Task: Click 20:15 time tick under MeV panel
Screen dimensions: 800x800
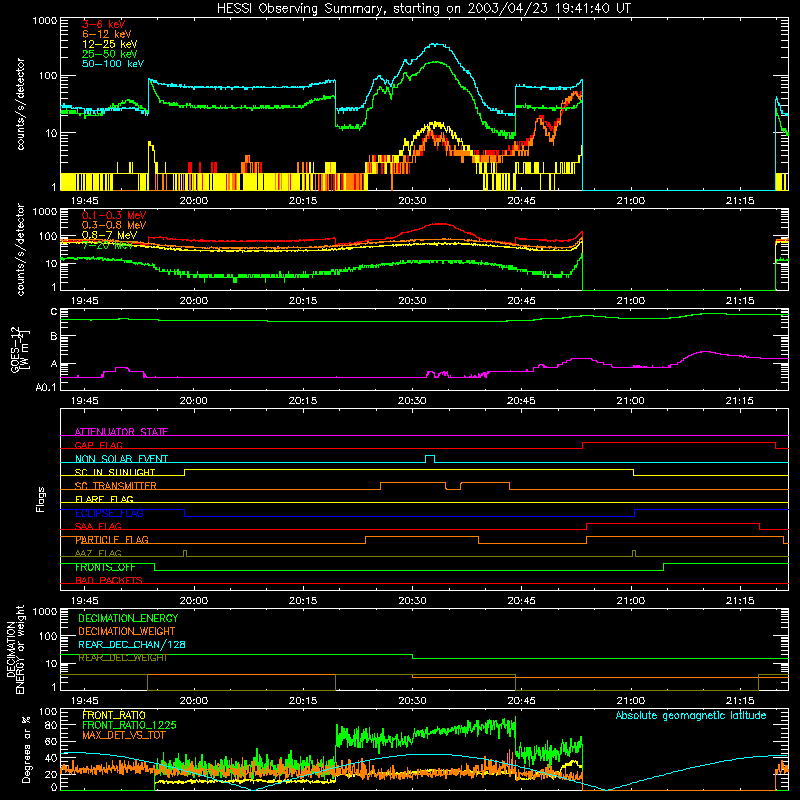Action: (x=303, y=301)
